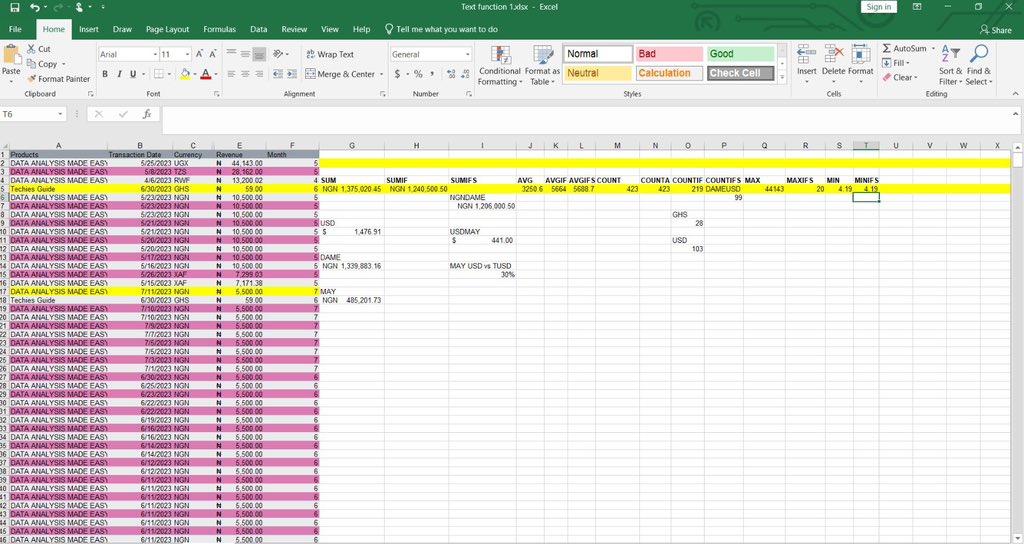
Task: Toggle Bold formatting
Action: (104, 74)
